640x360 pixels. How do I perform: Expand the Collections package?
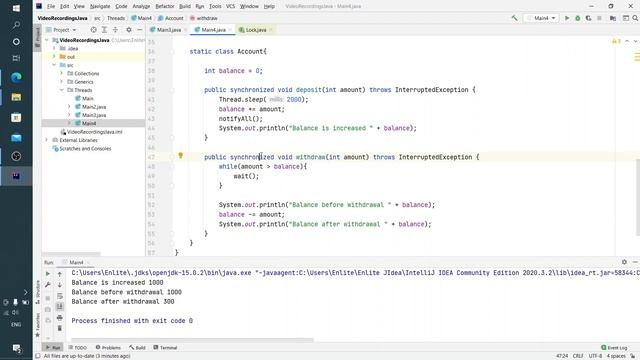tap(62, 73)
